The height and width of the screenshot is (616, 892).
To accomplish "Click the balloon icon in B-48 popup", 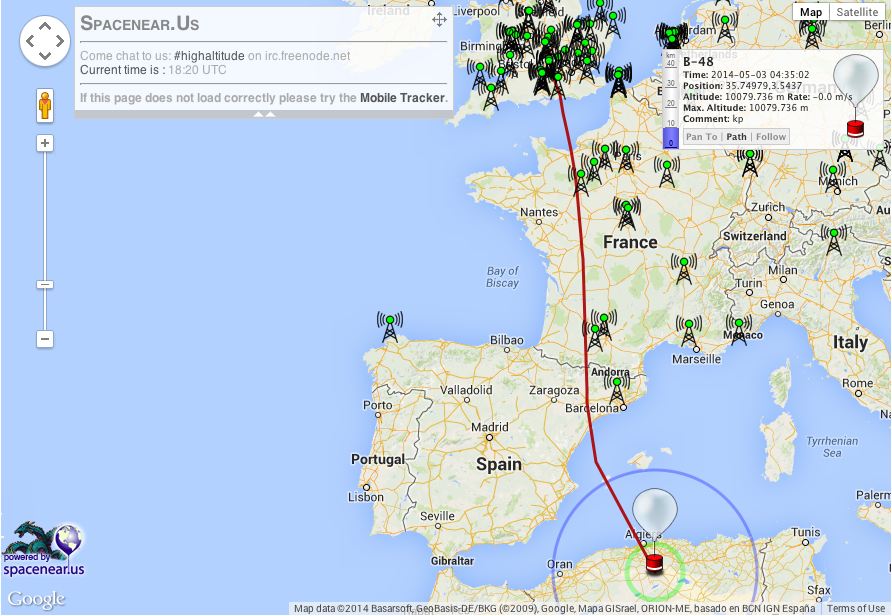I will [x=855, y=95].
